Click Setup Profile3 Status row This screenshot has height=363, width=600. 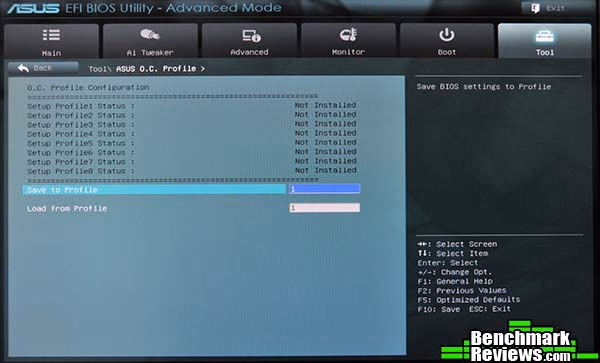tap(191, 124)
